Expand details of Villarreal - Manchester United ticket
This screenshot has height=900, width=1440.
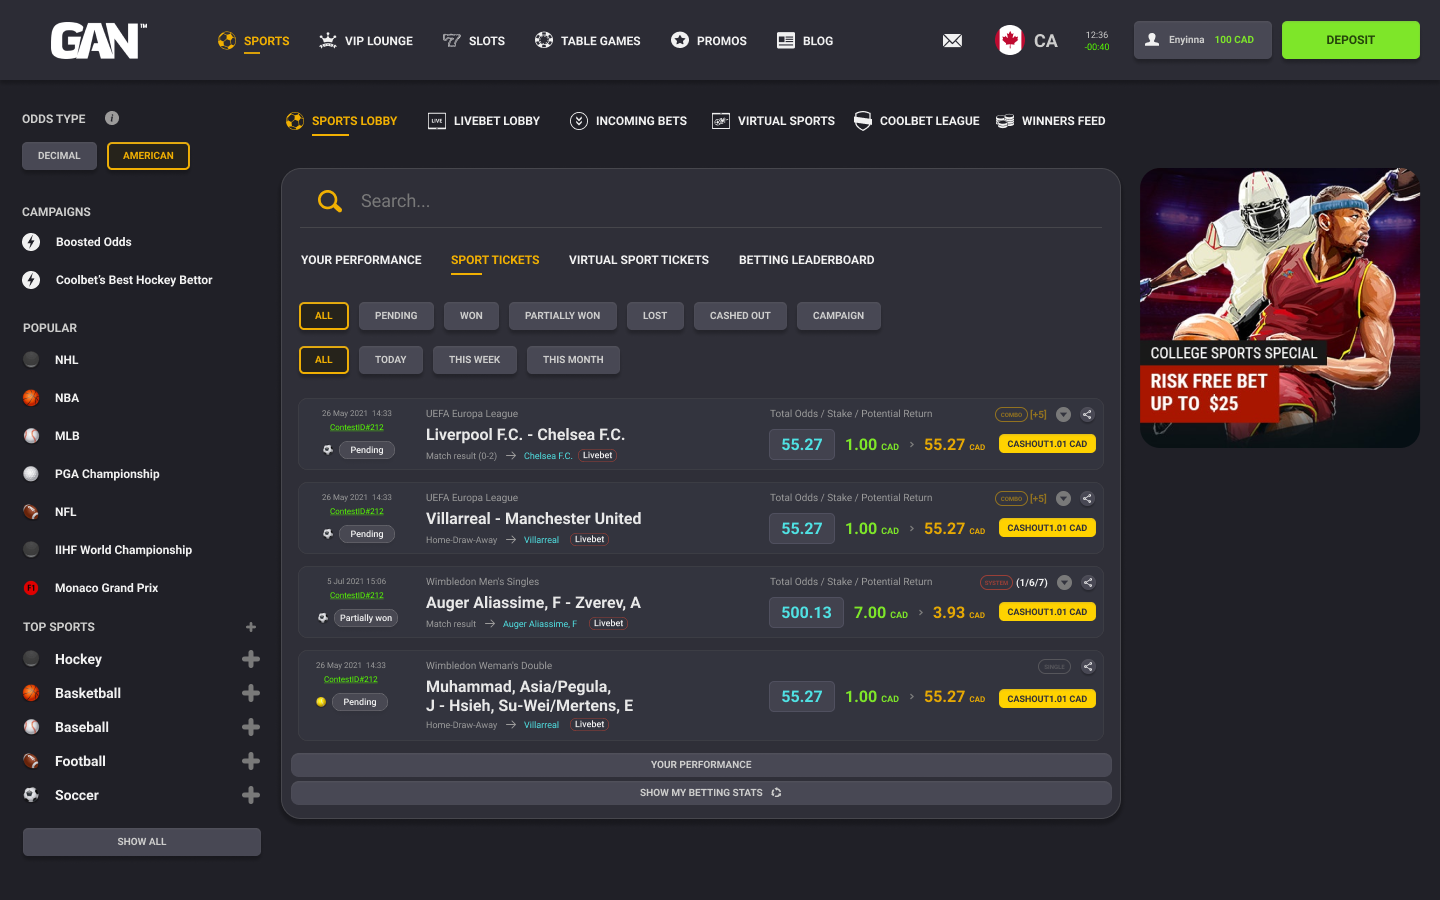coord(1063,498)
